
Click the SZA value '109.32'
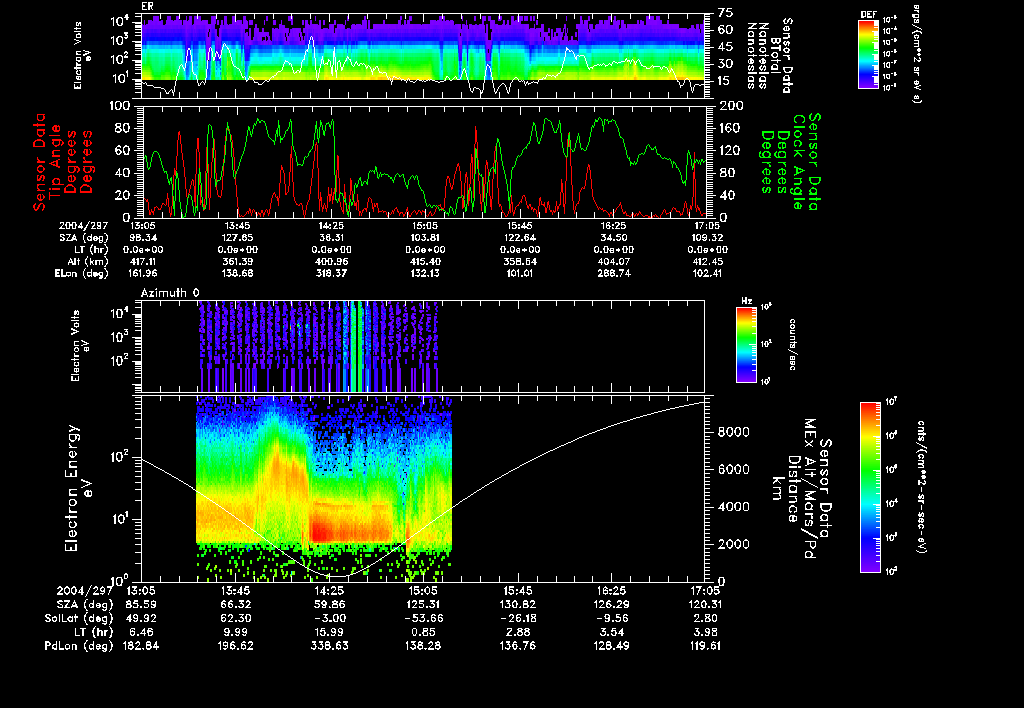click(707, 238)
